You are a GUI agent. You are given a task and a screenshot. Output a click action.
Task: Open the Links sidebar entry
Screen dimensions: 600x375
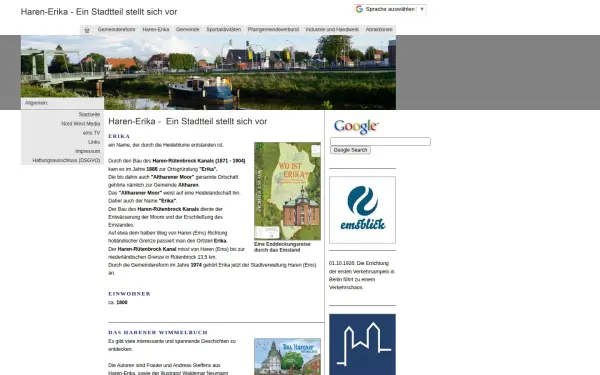tap(94, 142)
